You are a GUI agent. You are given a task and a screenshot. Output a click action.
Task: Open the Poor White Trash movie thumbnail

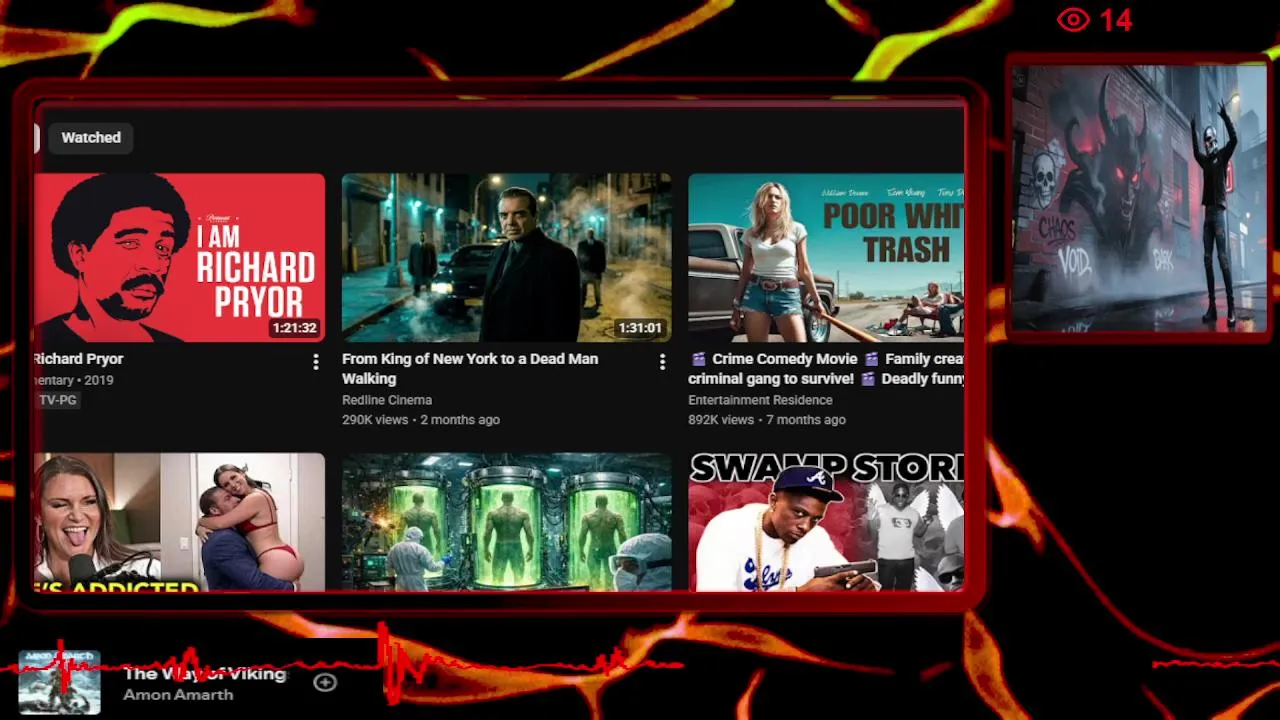tap(826, 258)
